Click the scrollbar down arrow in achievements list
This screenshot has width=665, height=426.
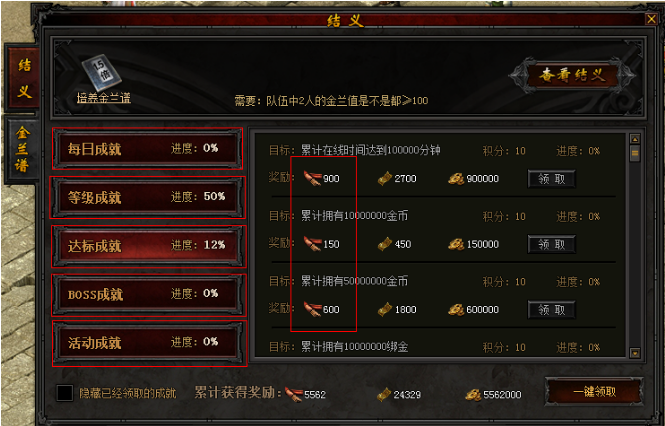tap(635, 353)
